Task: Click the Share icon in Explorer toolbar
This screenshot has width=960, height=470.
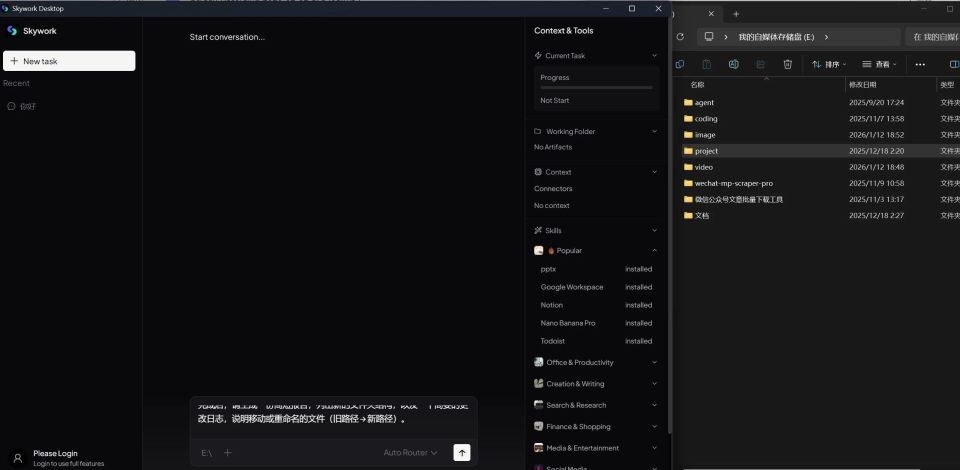Action: click(x=760, y=64)
